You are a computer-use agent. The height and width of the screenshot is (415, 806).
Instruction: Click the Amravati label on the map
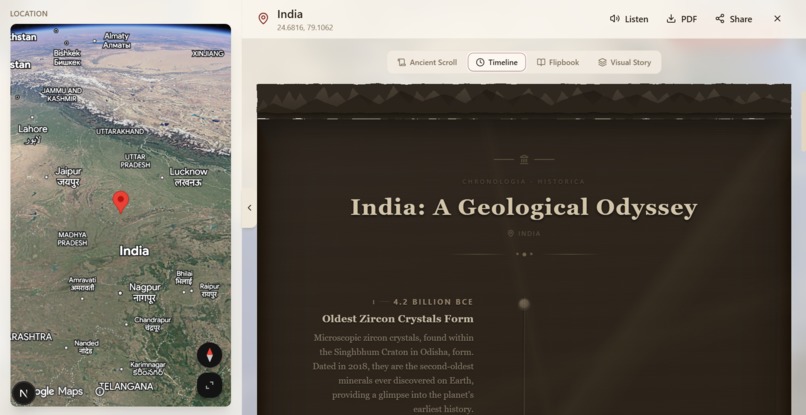tap(82, 284)
